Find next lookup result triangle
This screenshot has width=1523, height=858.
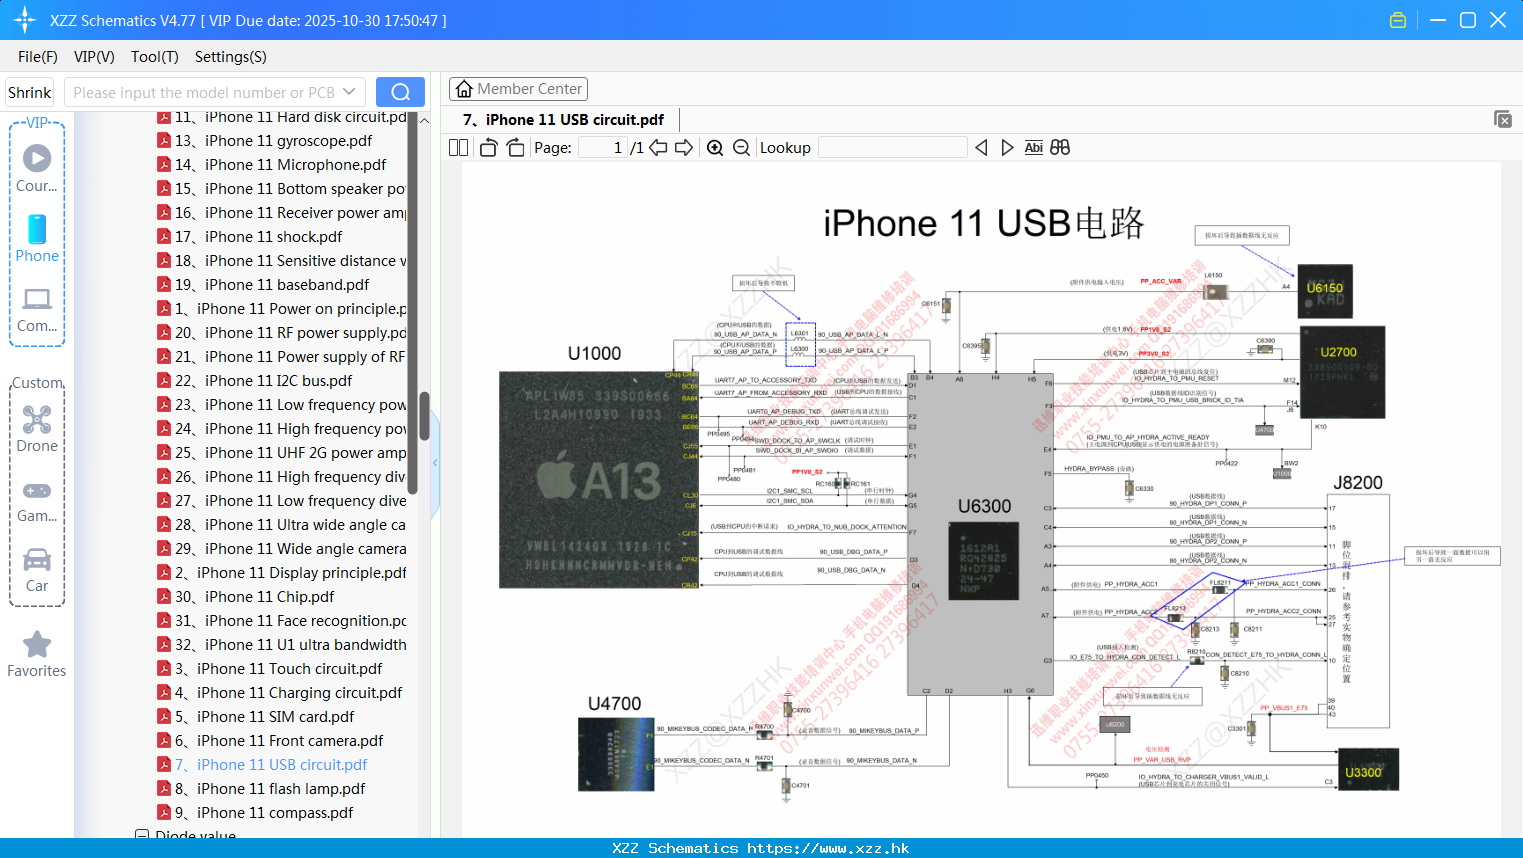tap(1007, 148)
